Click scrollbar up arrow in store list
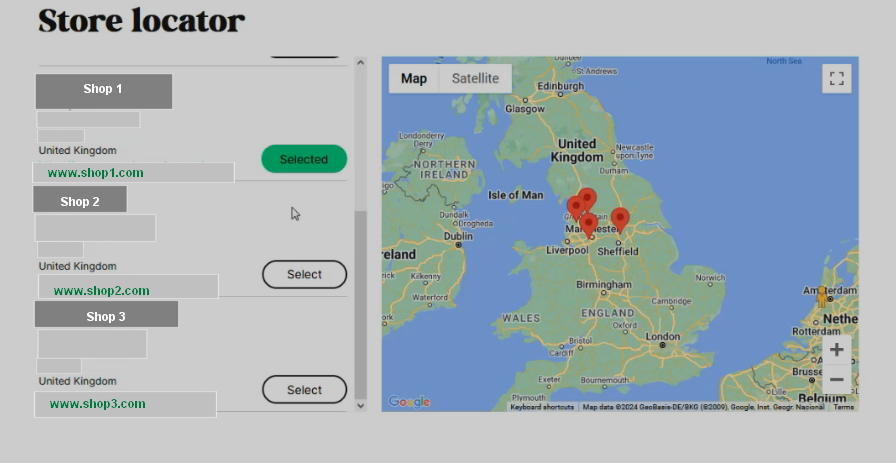The height and width of the screenshot is (463, 896). [360, 62]
